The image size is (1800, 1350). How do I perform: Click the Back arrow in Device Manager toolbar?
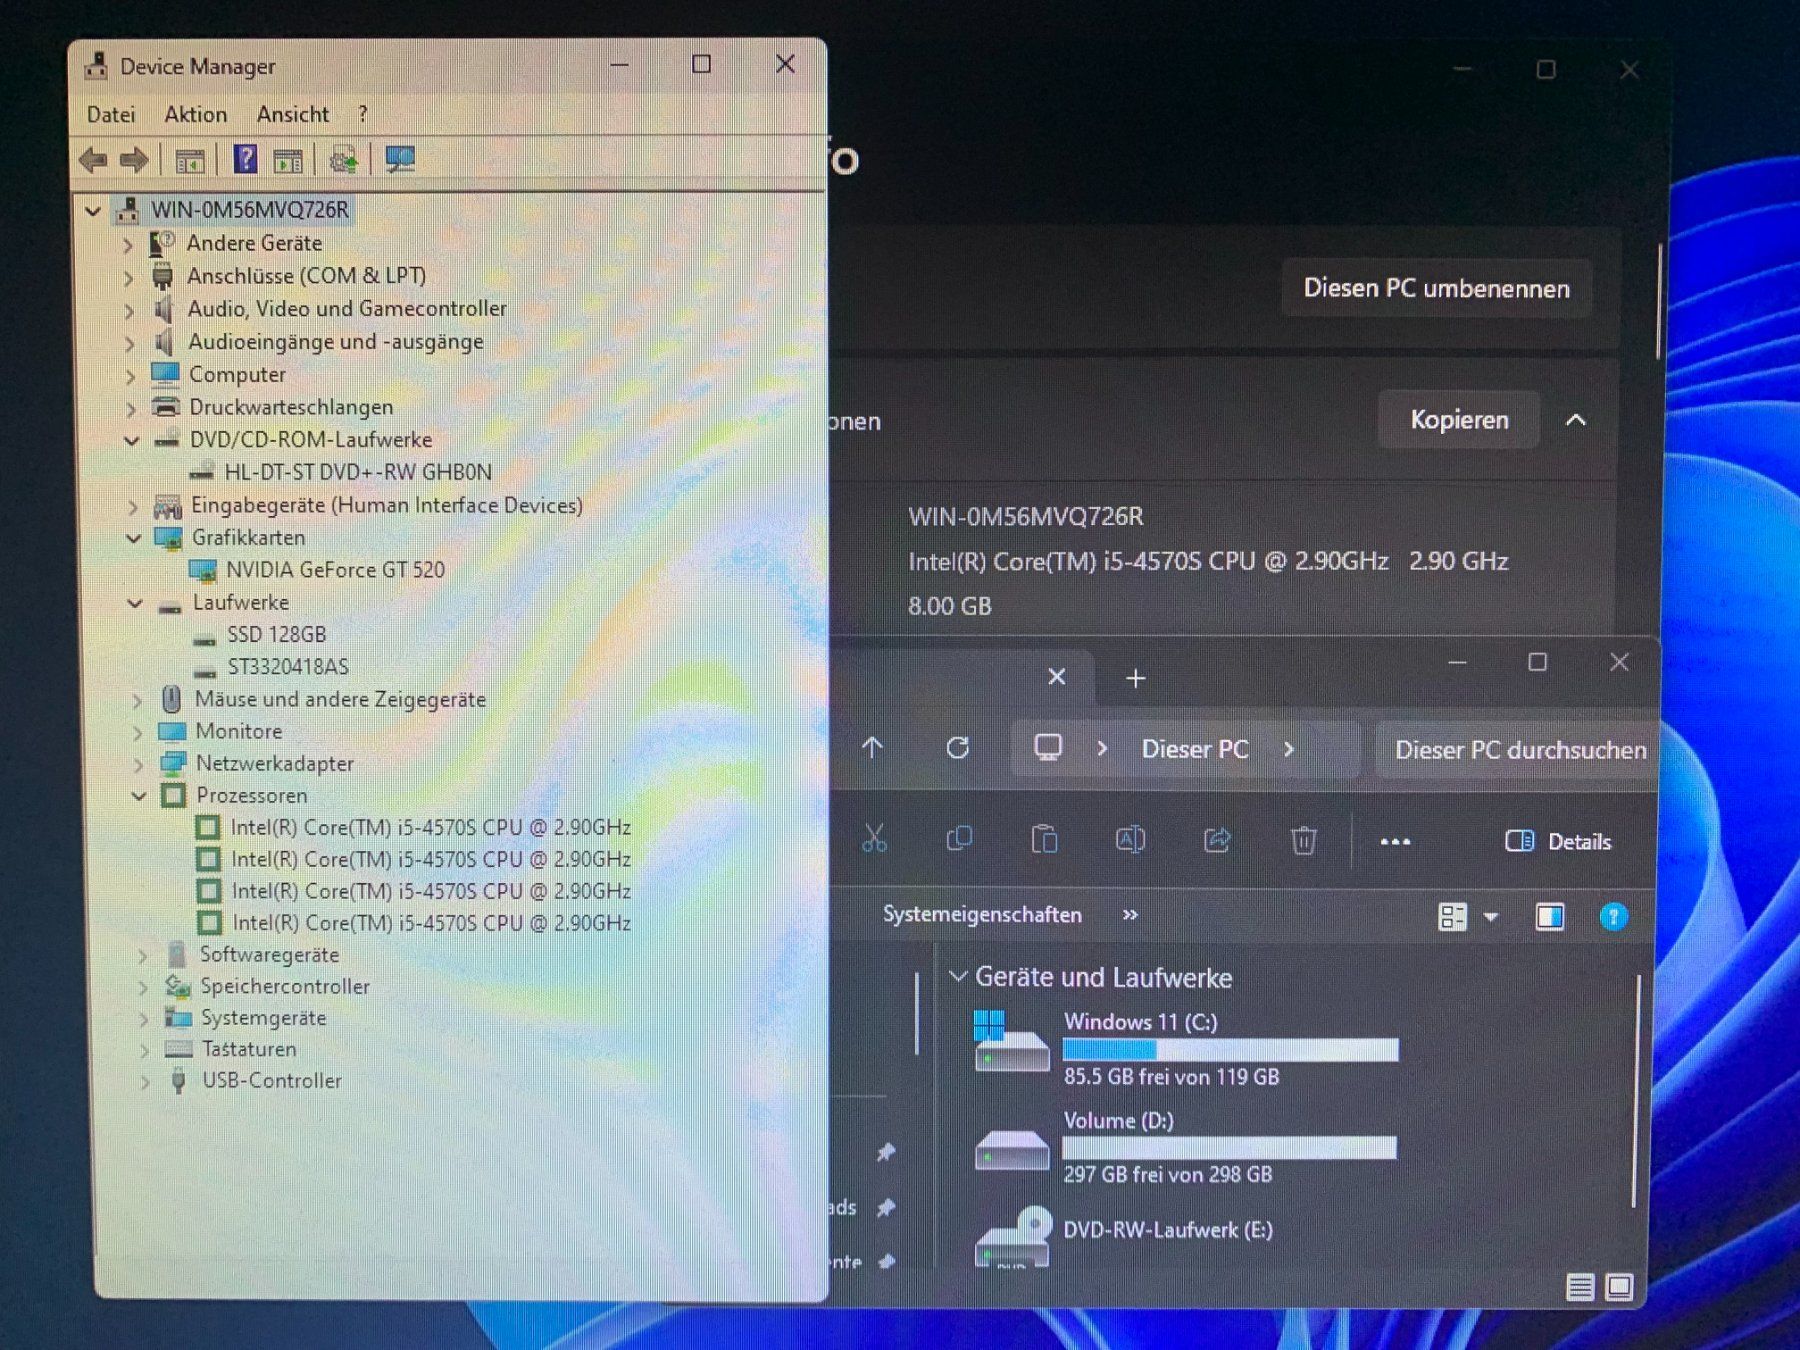pyautogui.click(x=93, y=160)
